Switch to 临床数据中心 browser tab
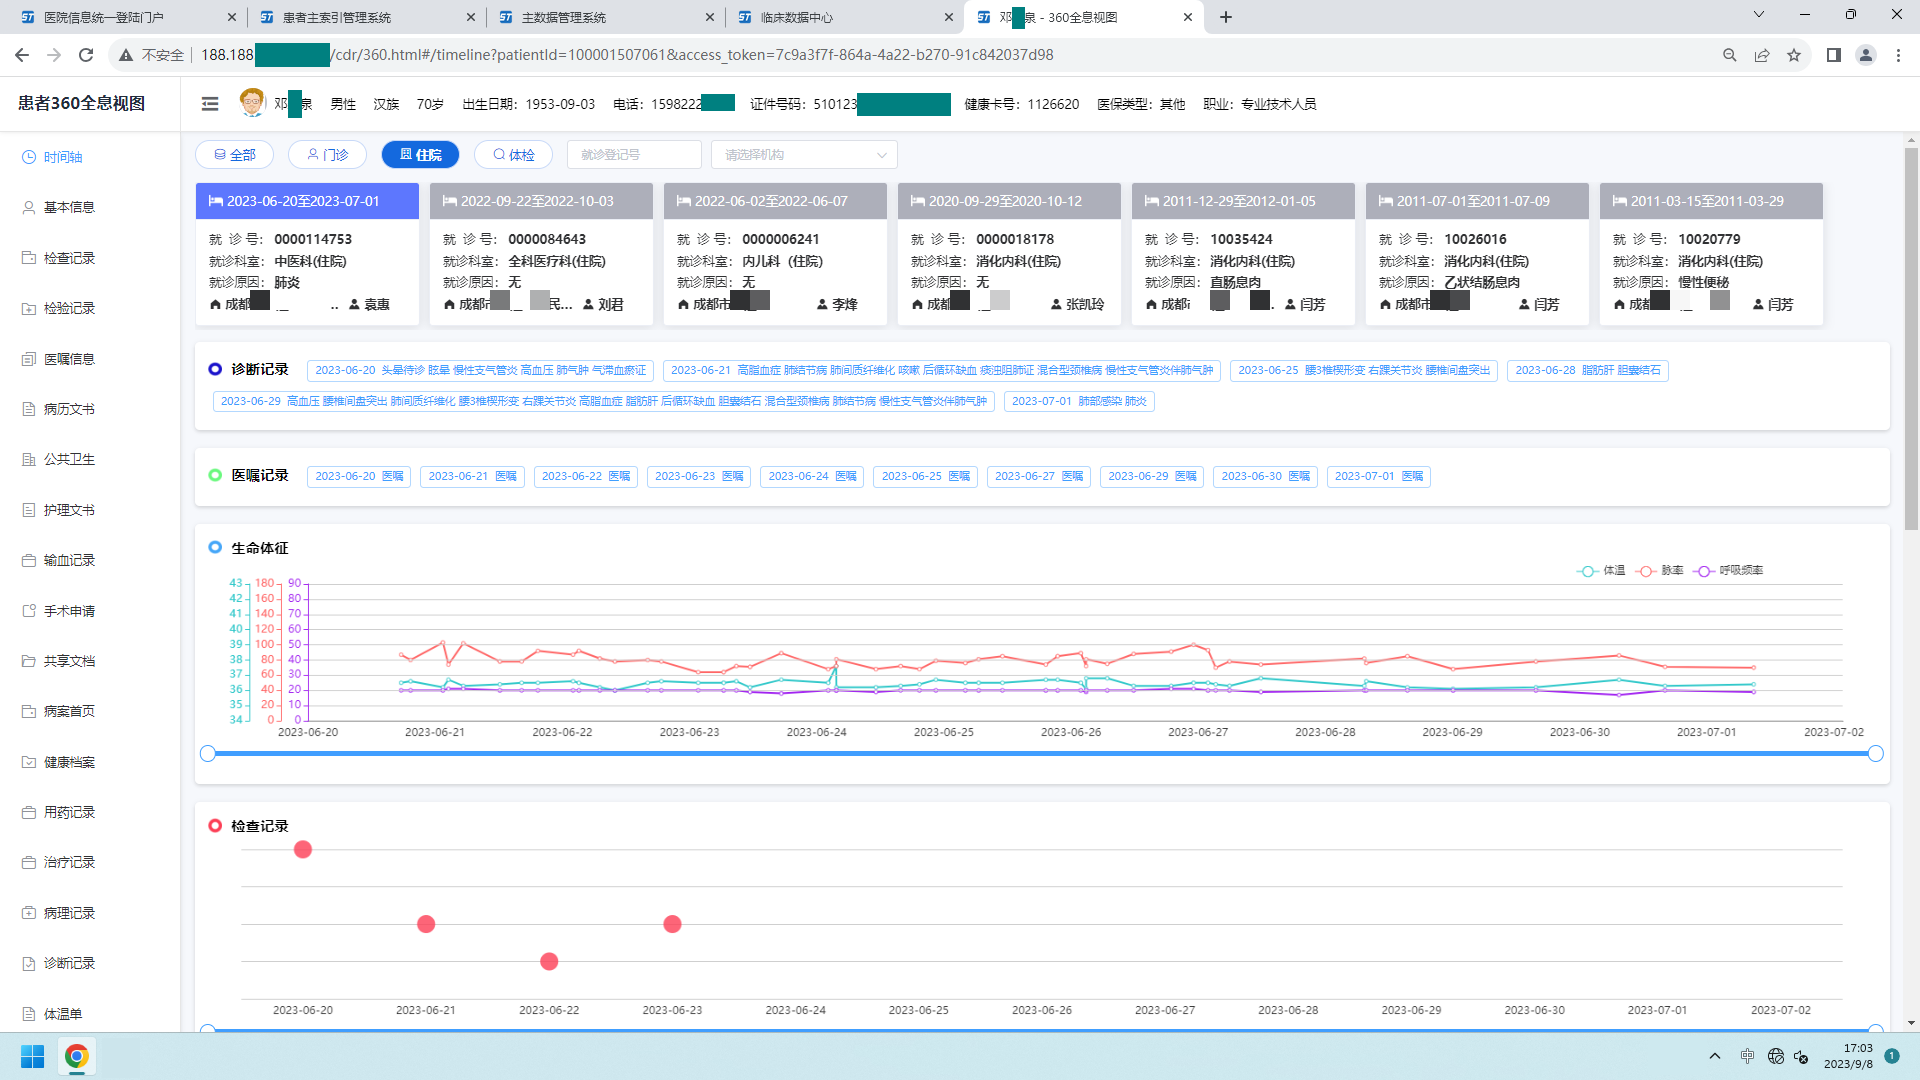The image size is (1920, 1080). click(796, 17)
